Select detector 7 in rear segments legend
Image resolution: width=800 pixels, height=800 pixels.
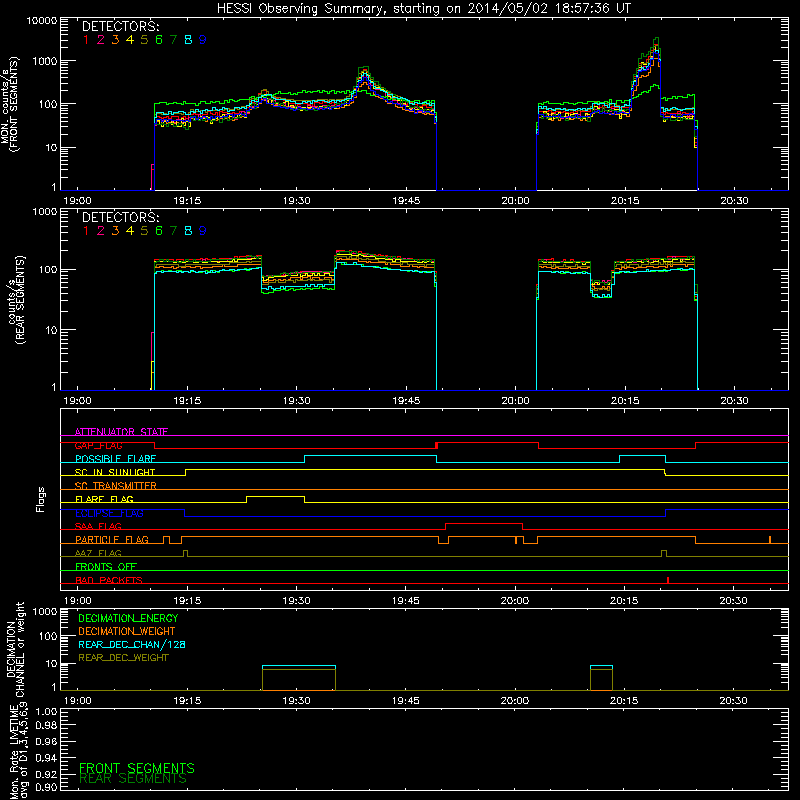[173, 231]
